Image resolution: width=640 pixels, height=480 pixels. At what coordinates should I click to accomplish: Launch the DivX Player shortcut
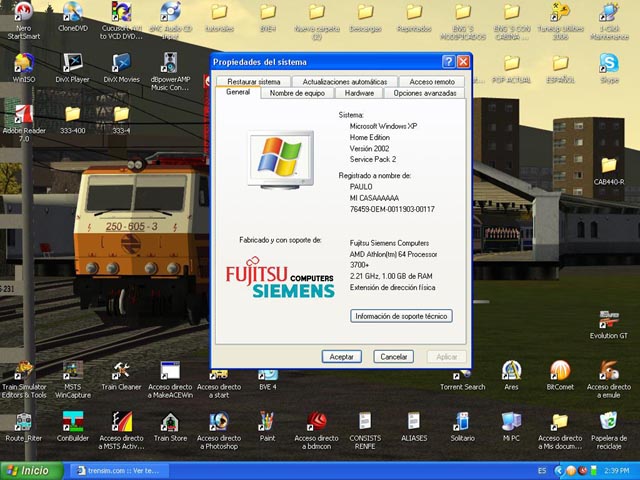click(x=72, y=62)
